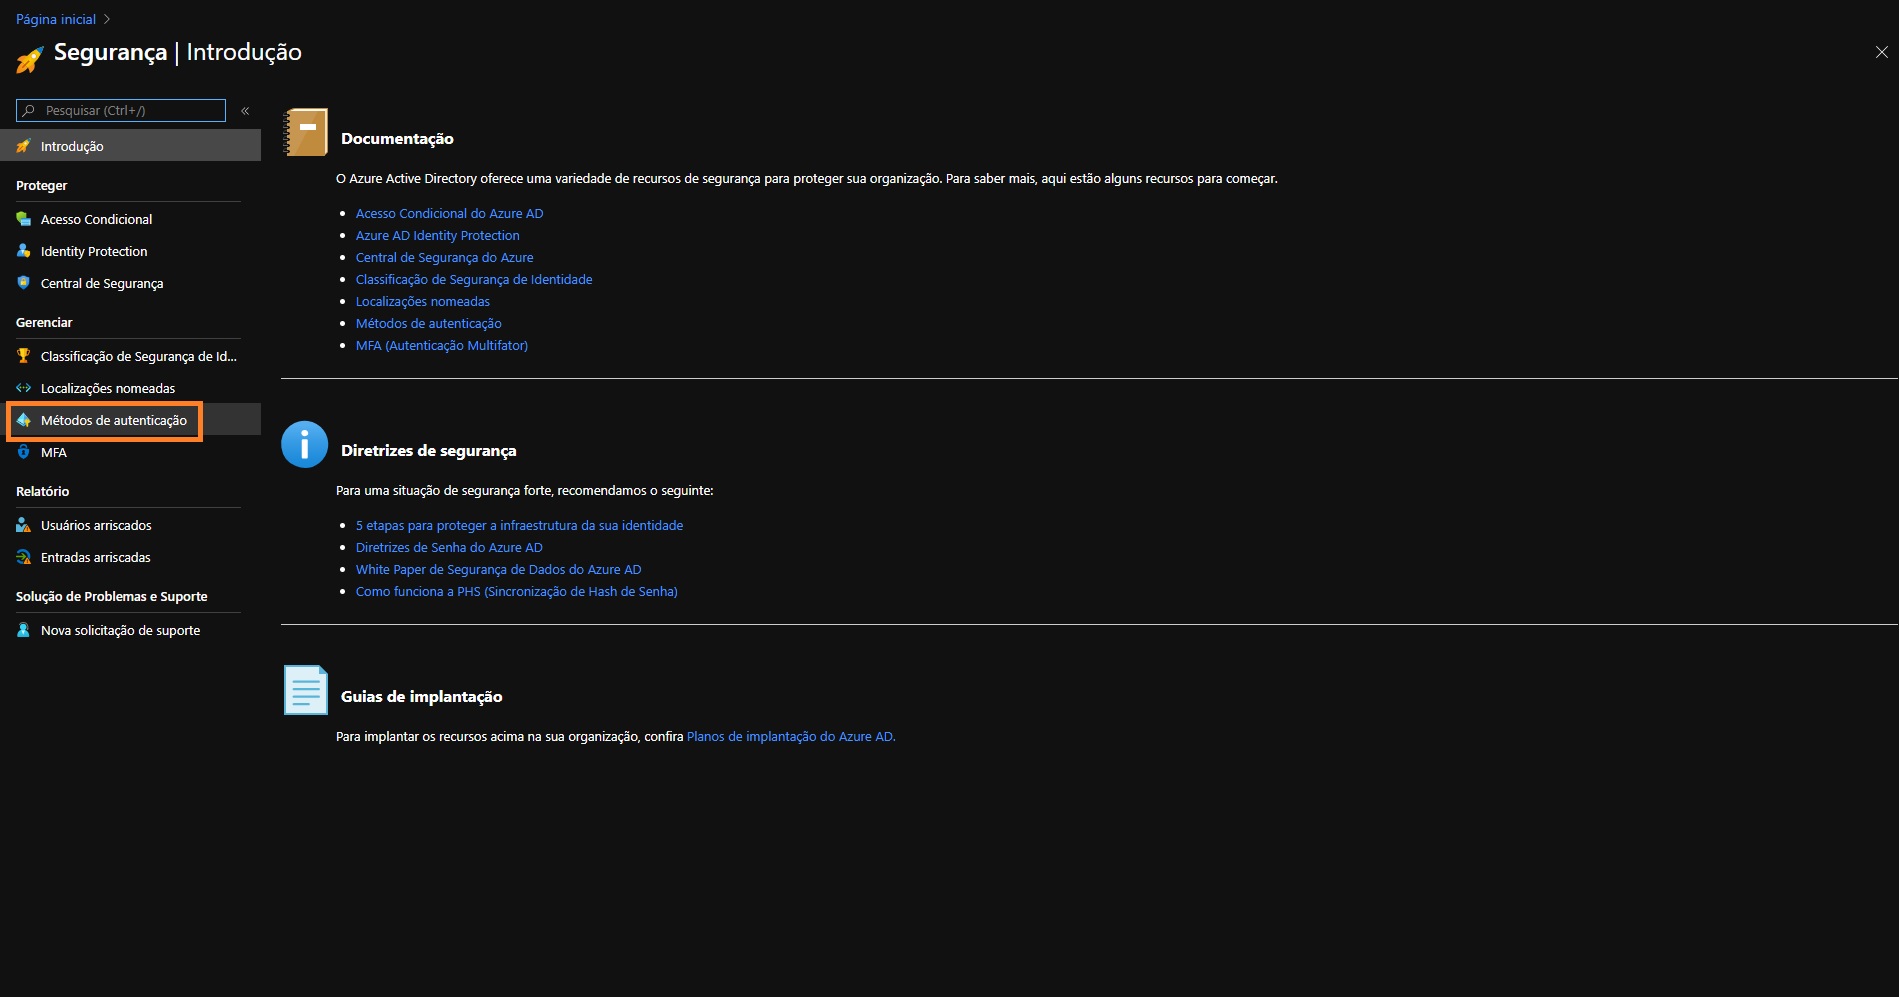Click the Diretrizes de segurança heading
This screenshot has height=997, width=1899.
(x=428, y=450)
